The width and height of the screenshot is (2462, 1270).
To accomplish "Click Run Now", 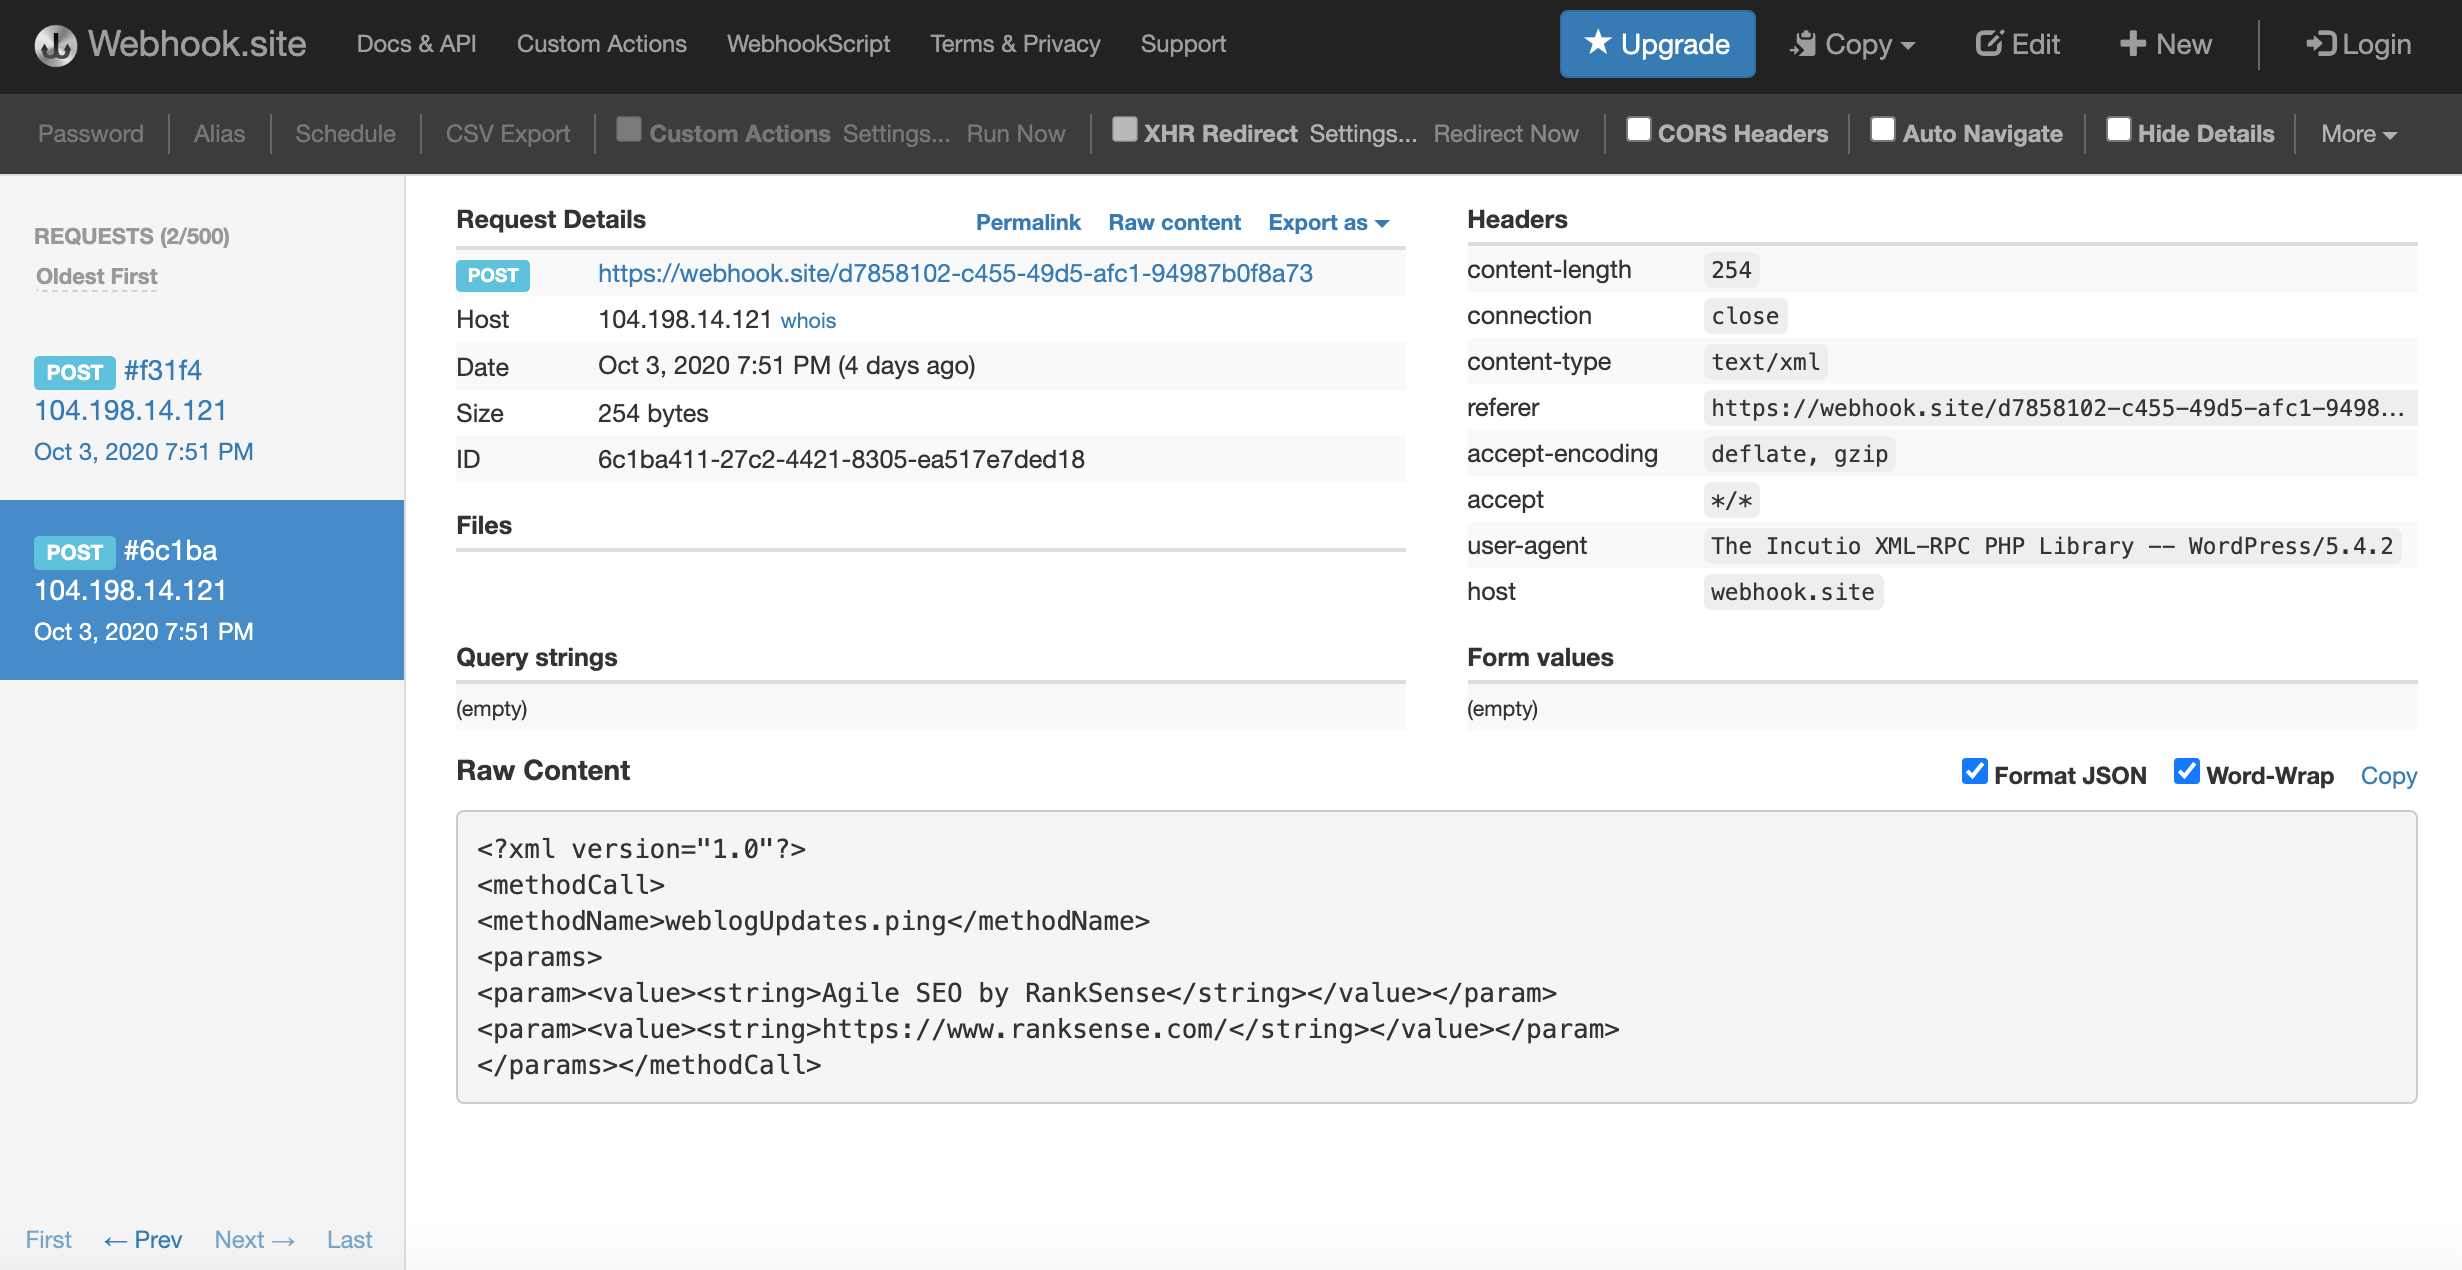I will [x=1015, y=133].
